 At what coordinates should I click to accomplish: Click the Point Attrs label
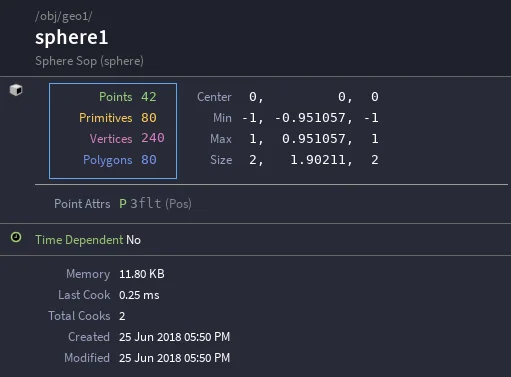[x=82, y=204]
